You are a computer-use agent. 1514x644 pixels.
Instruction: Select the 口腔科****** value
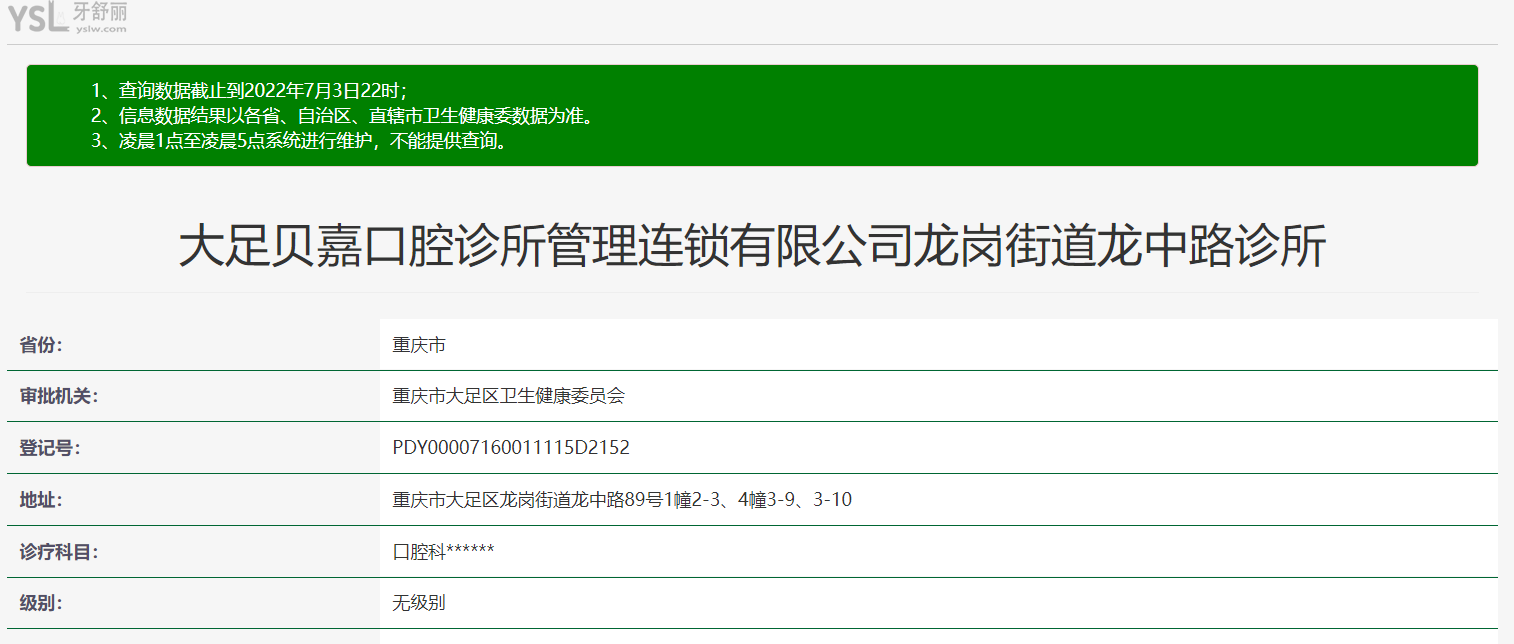tap(443, 552)
